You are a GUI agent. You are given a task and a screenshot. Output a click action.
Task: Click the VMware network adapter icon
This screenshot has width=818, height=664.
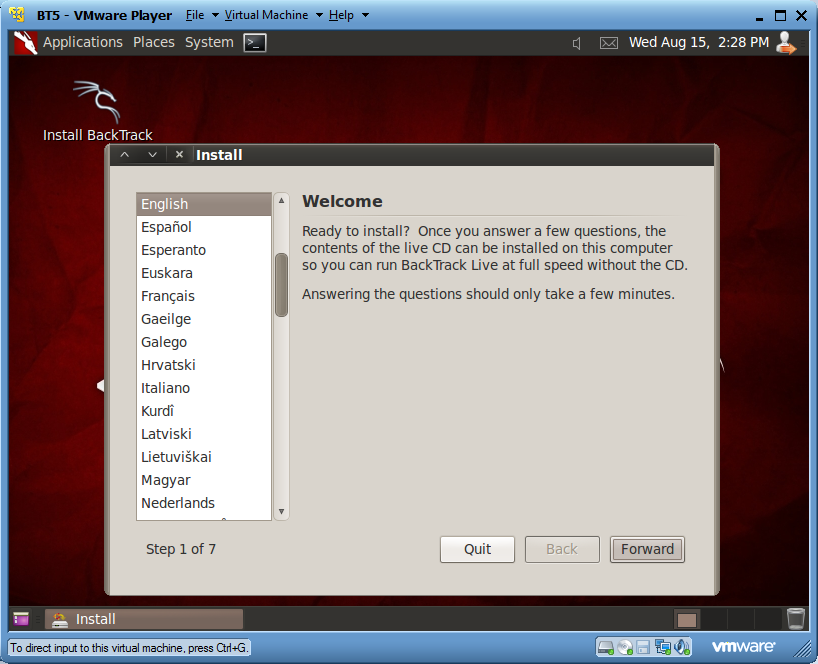(x=663, y=647)
